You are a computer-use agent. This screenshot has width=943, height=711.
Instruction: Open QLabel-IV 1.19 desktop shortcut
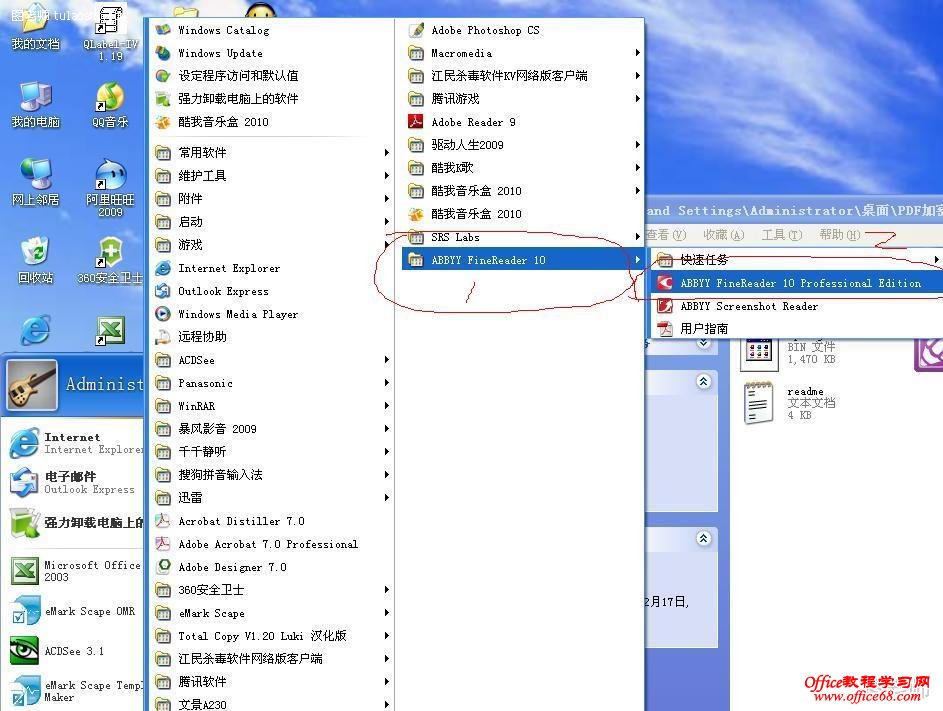[110, 33]
